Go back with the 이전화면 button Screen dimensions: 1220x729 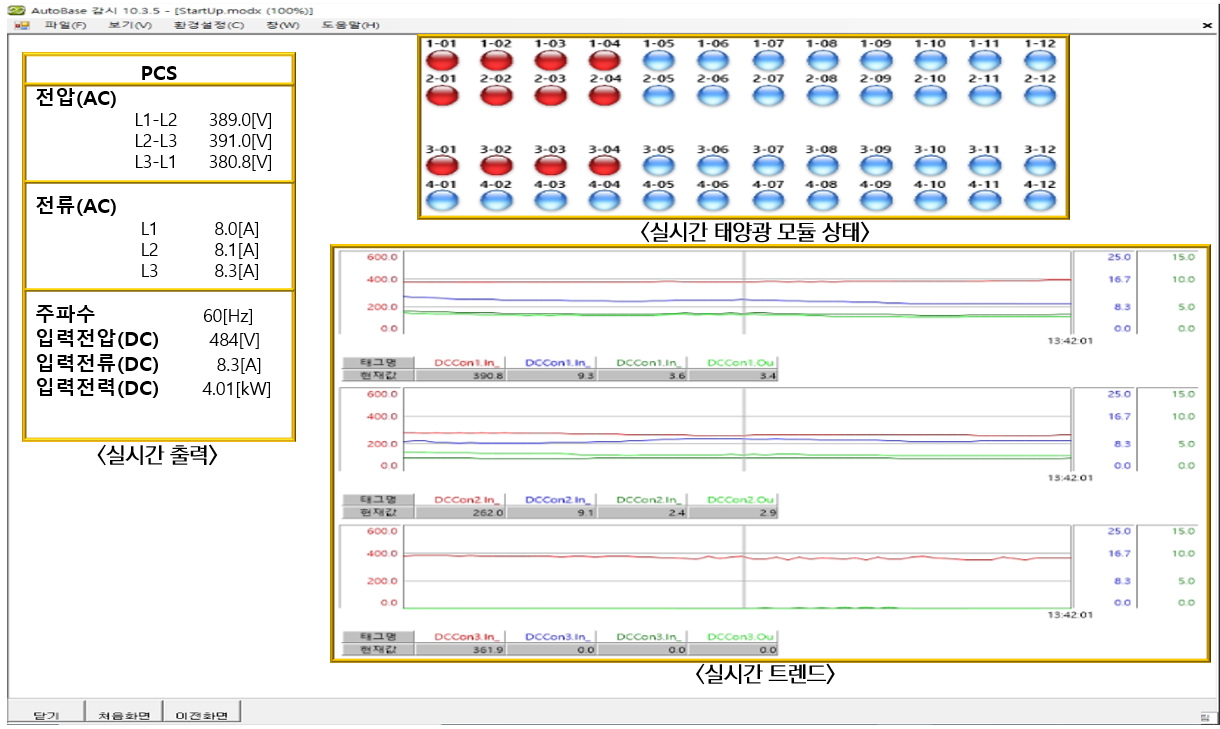pyautogui.click(x=203, y=715)
